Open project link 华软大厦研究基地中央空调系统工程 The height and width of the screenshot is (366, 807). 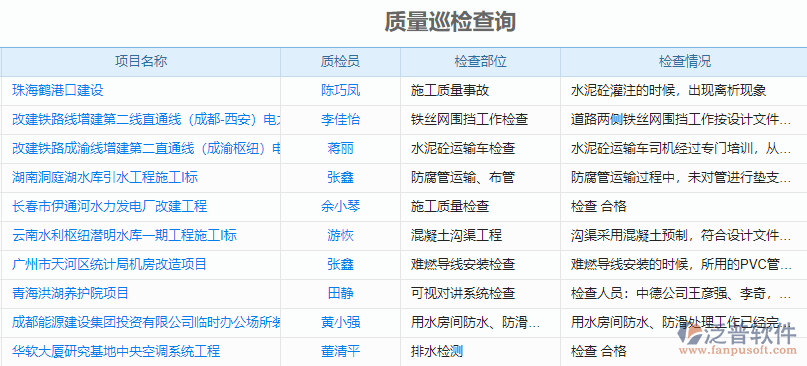(116, 352)
